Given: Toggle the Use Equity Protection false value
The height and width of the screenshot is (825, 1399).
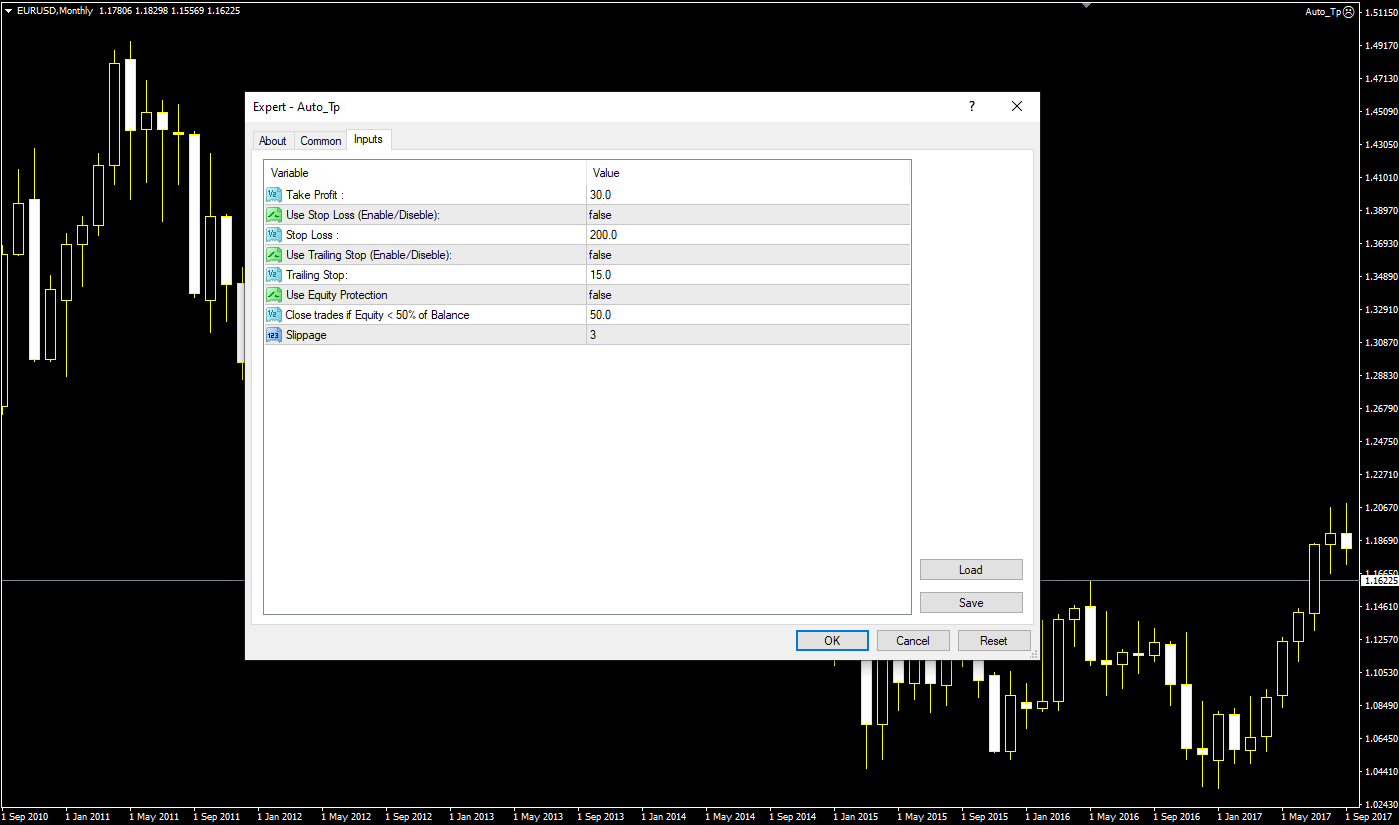Looking at the screenshot, I should pyautogui.click(x=600, y=295).
